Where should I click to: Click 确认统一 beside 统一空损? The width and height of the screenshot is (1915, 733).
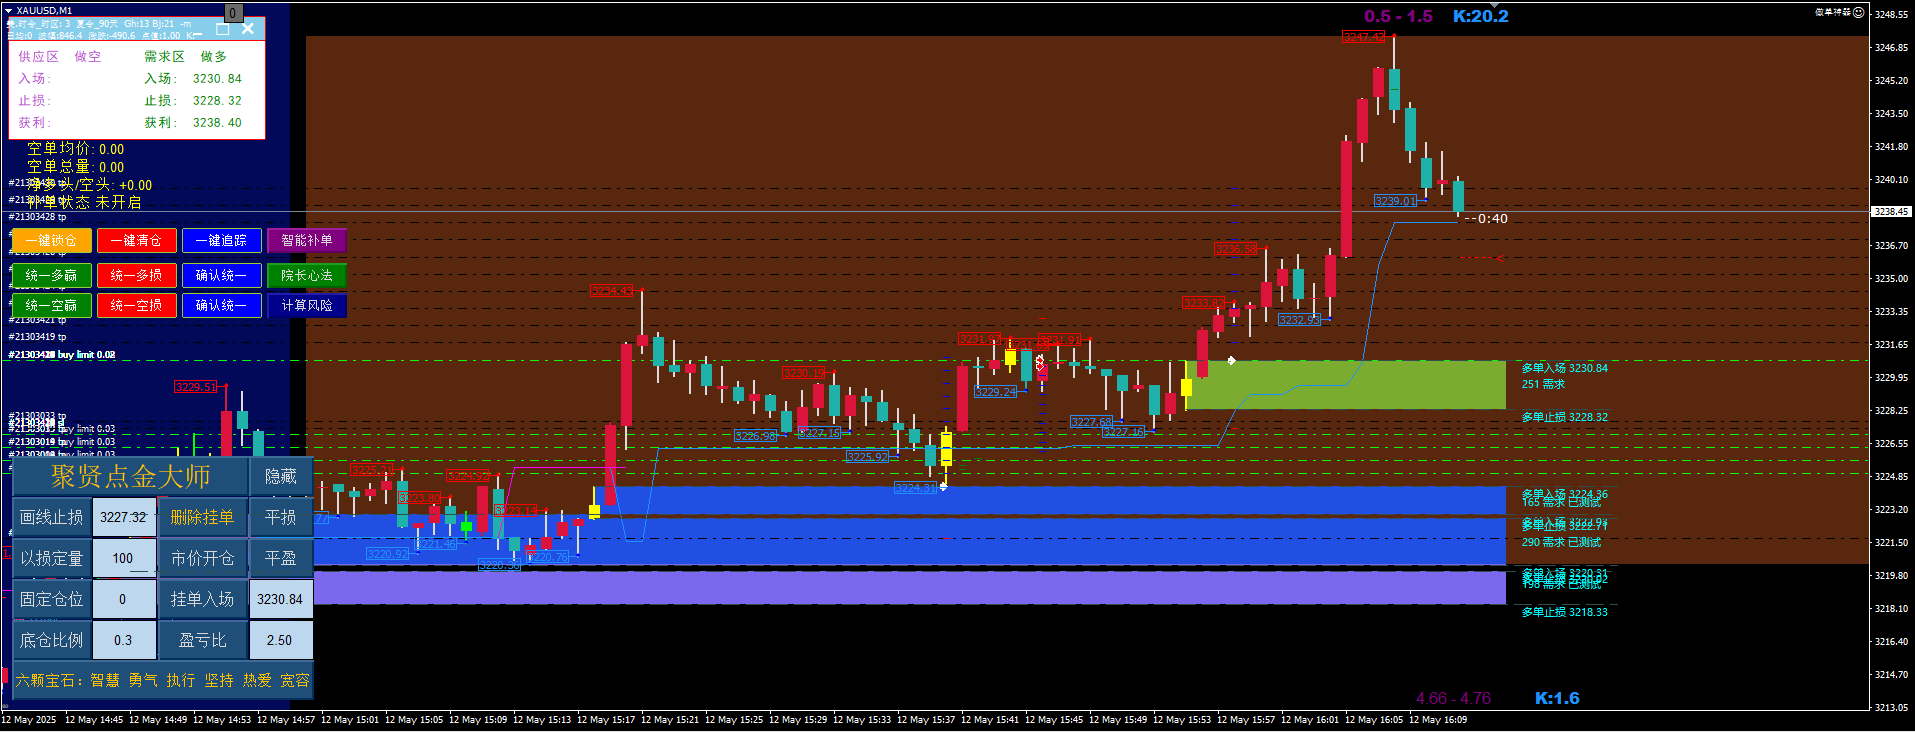[221, 305]
